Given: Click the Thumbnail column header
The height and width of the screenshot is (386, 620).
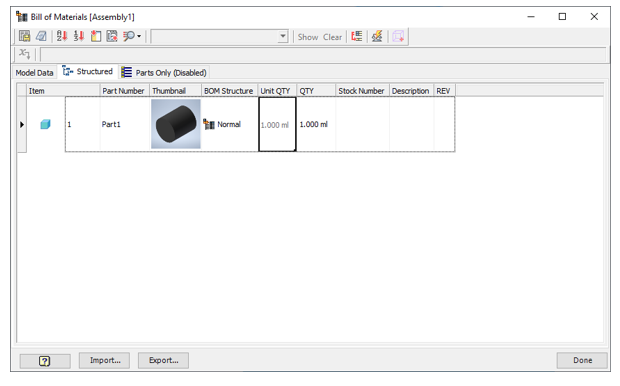Looking at the screenshot, I should click(176, 91).
